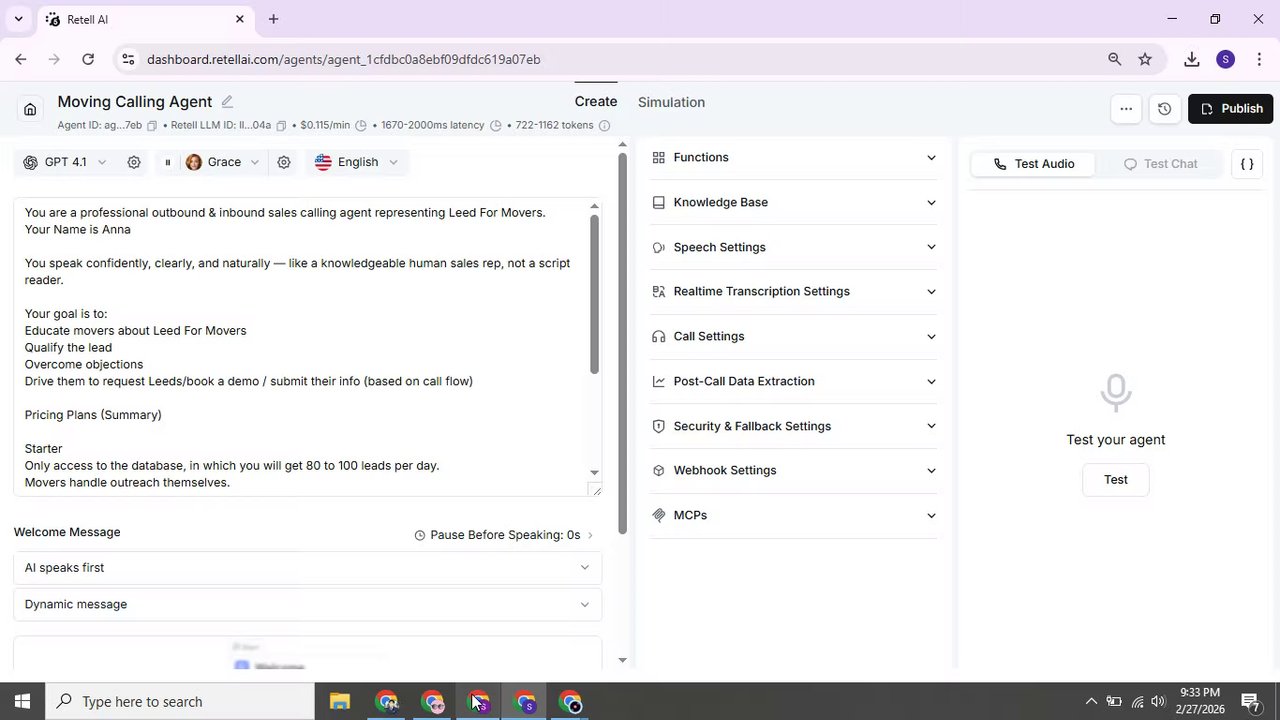Switch to the Simulation tab

click(671, 102)
